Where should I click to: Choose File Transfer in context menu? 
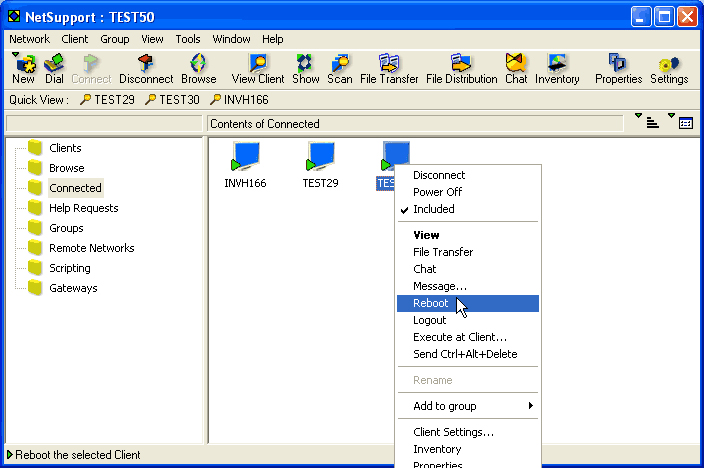pos(468,252)
